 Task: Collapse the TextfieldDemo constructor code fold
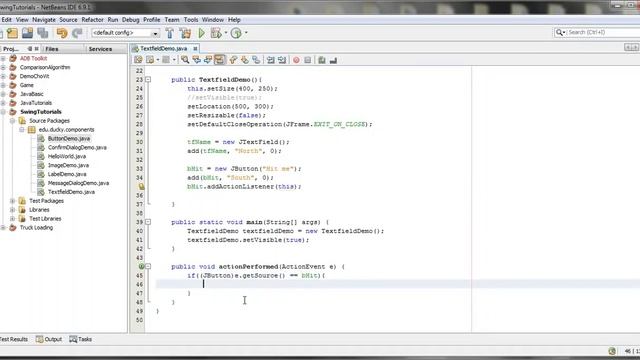click(148, 80)
